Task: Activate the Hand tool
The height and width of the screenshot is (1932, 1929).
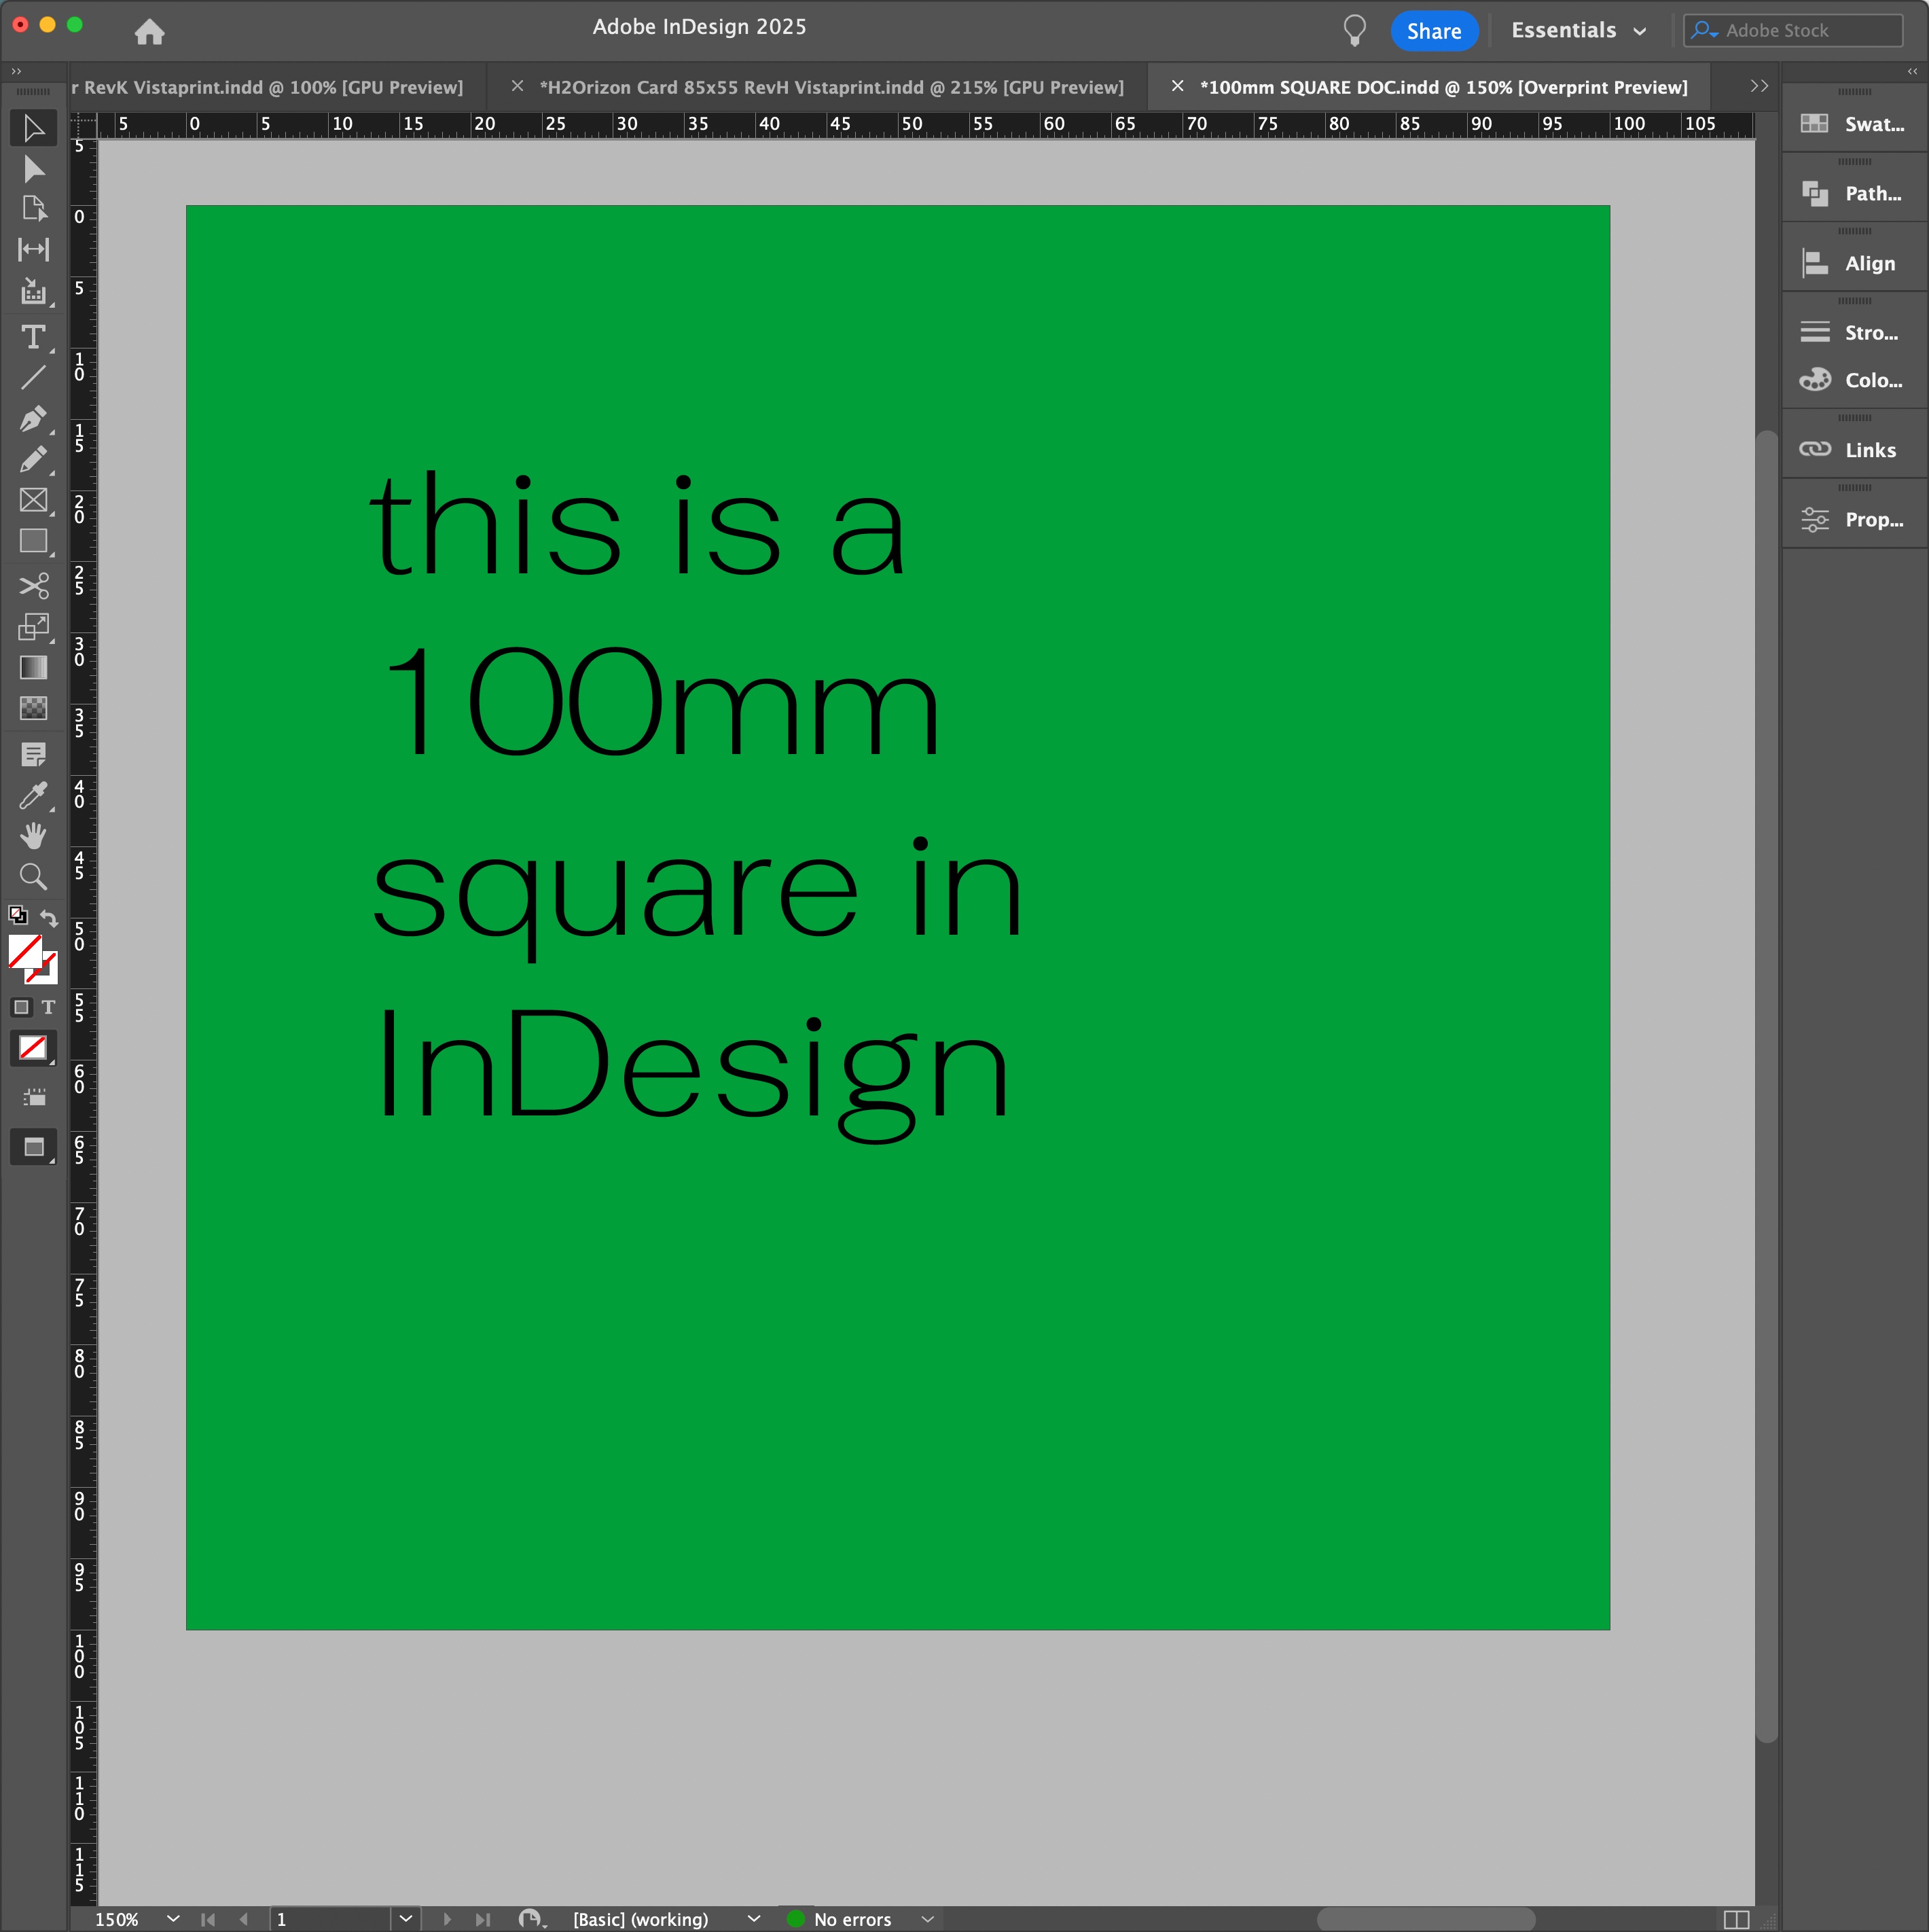Action: click(33, 836)
